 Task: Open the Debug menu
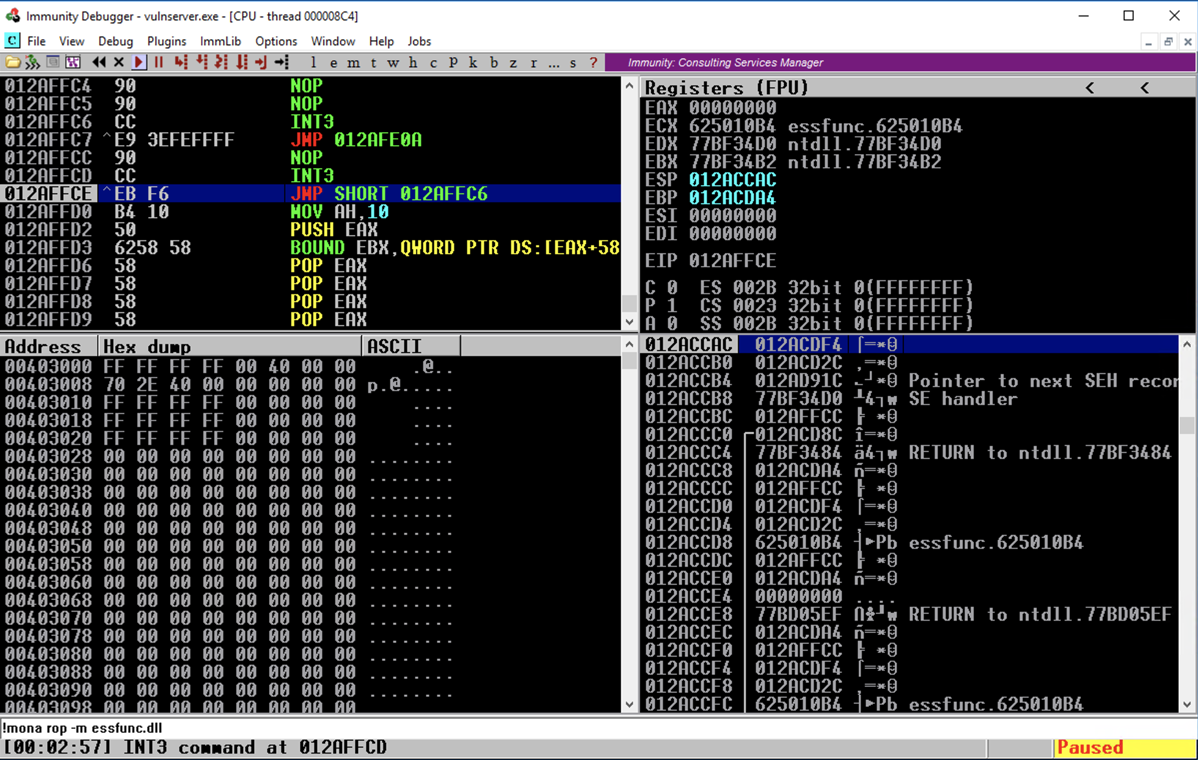pos(115,41)
